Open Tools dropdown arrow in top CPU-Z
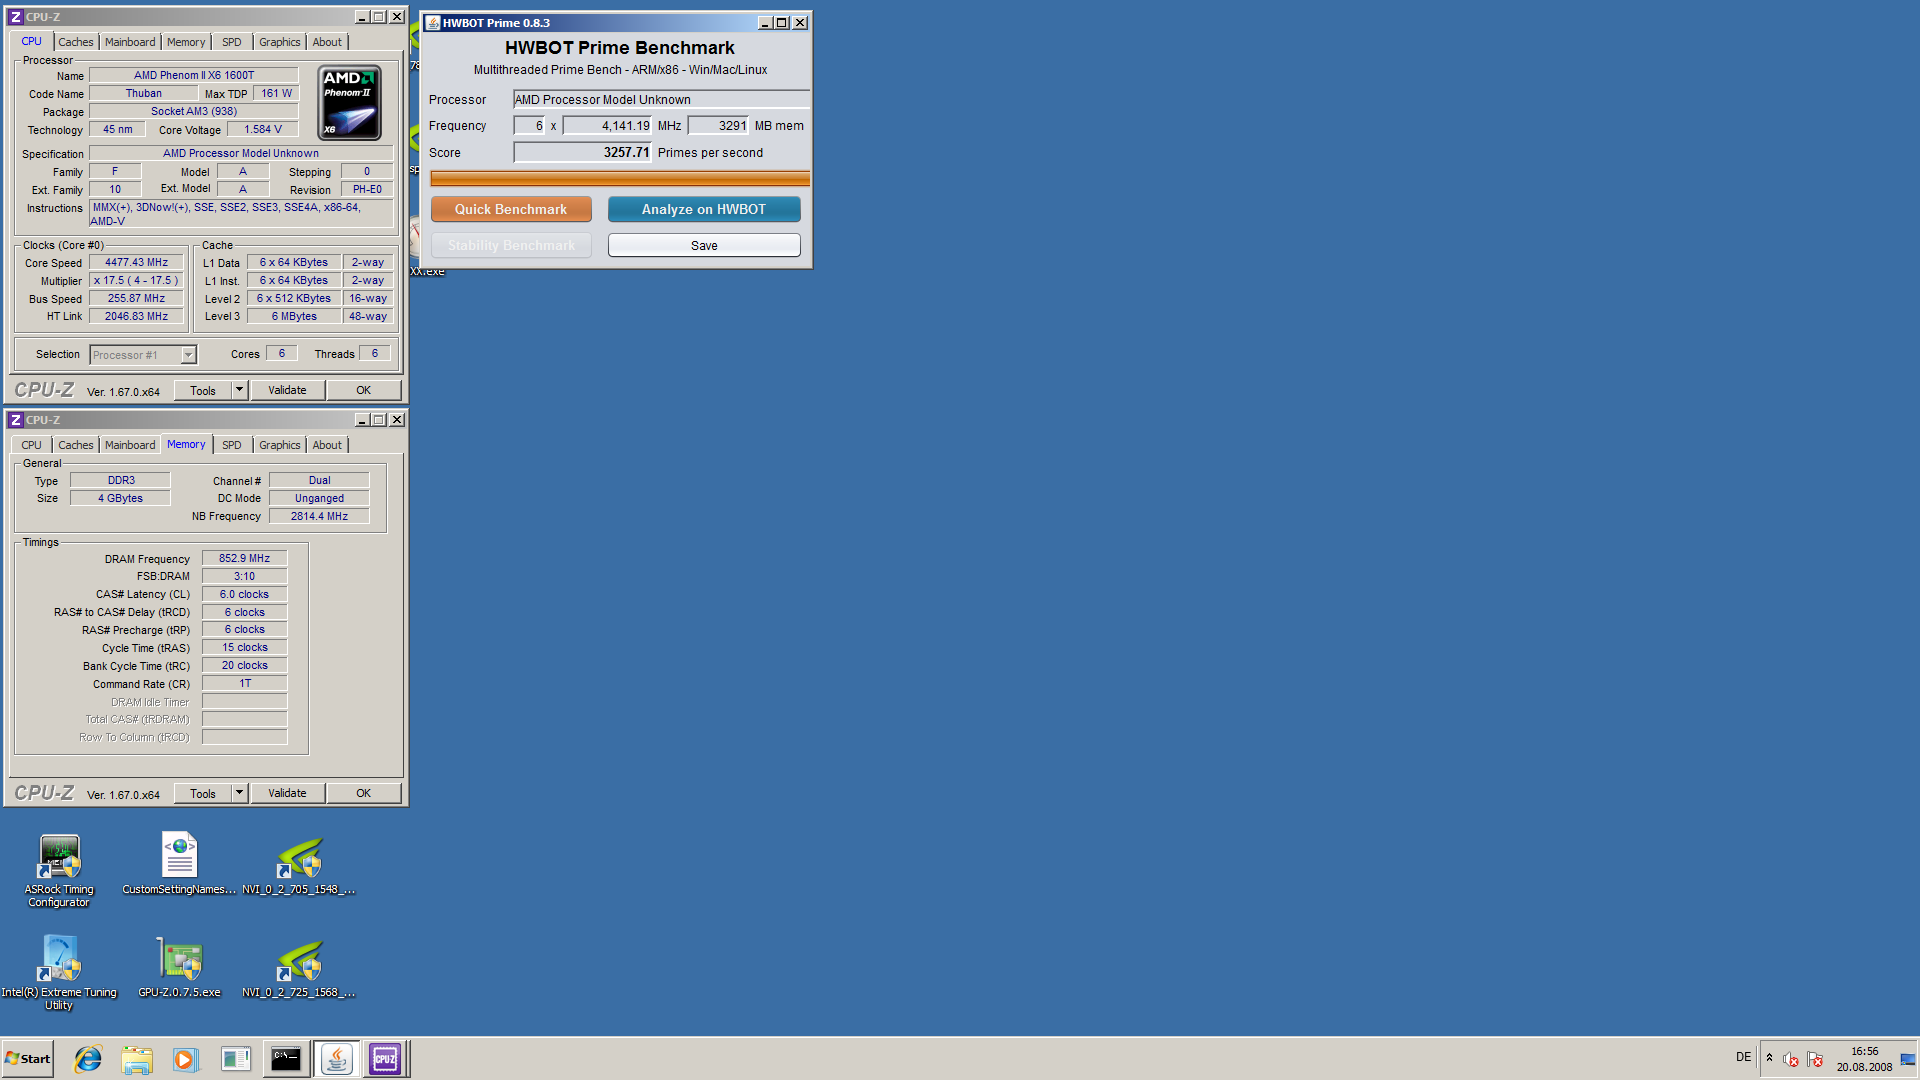The width and height of the screenshot is (1920, 1080). [239, 390]
